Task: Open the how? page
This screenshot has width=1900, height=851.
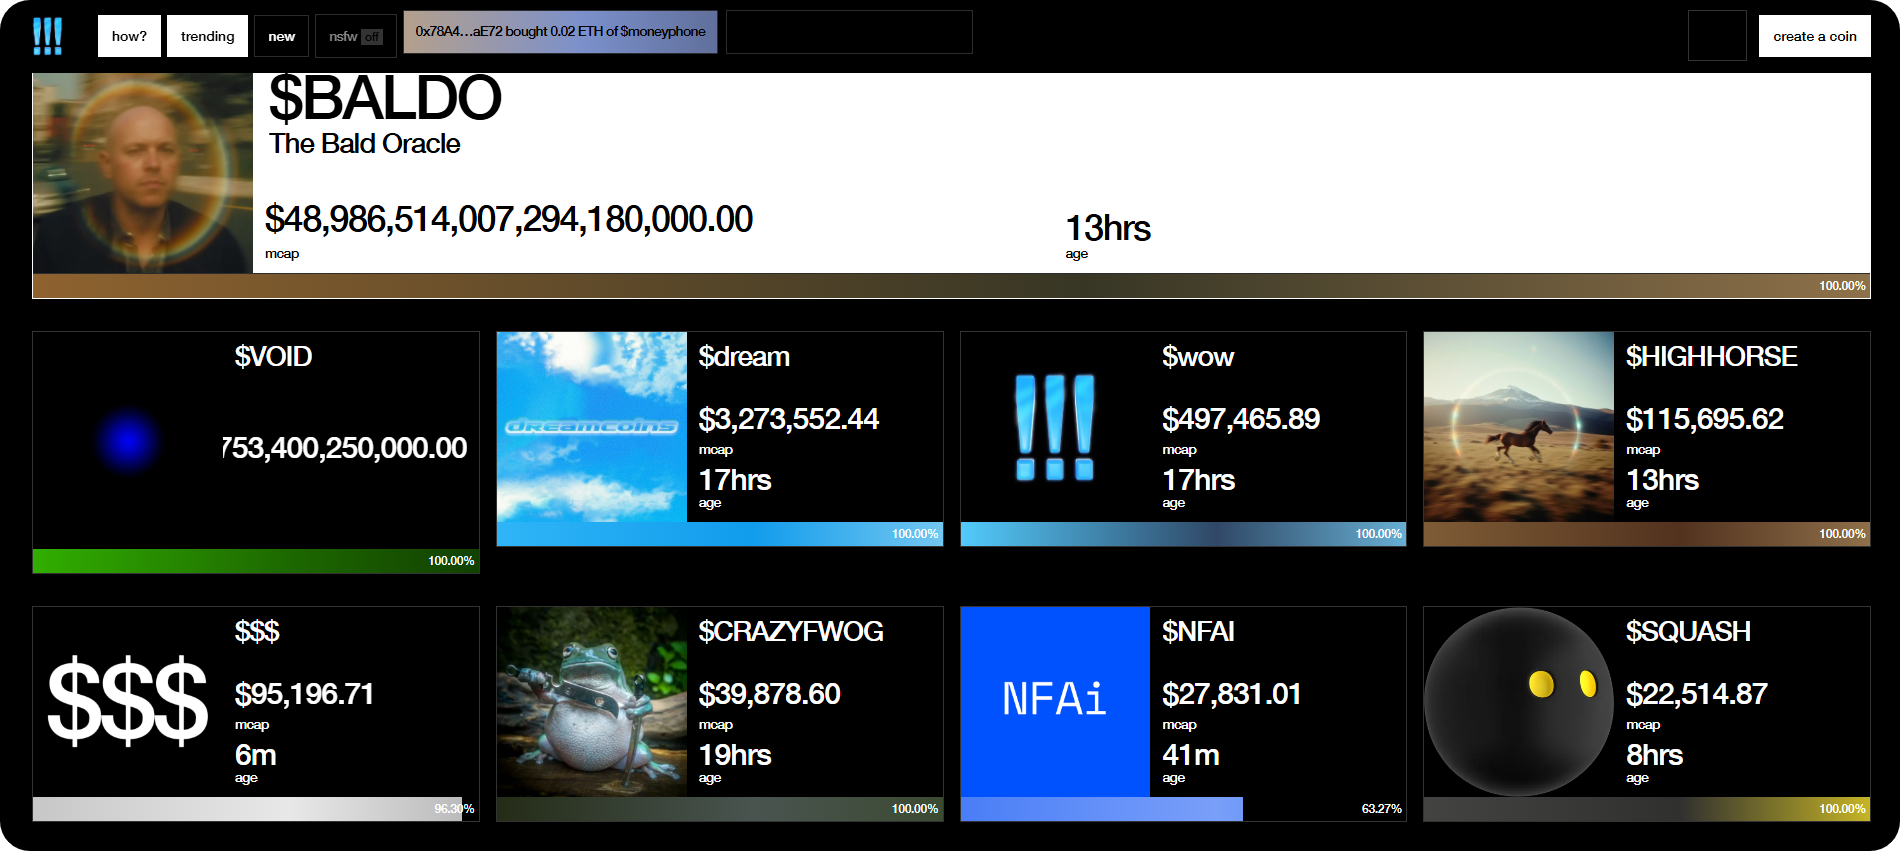Action: click(129, 37)
